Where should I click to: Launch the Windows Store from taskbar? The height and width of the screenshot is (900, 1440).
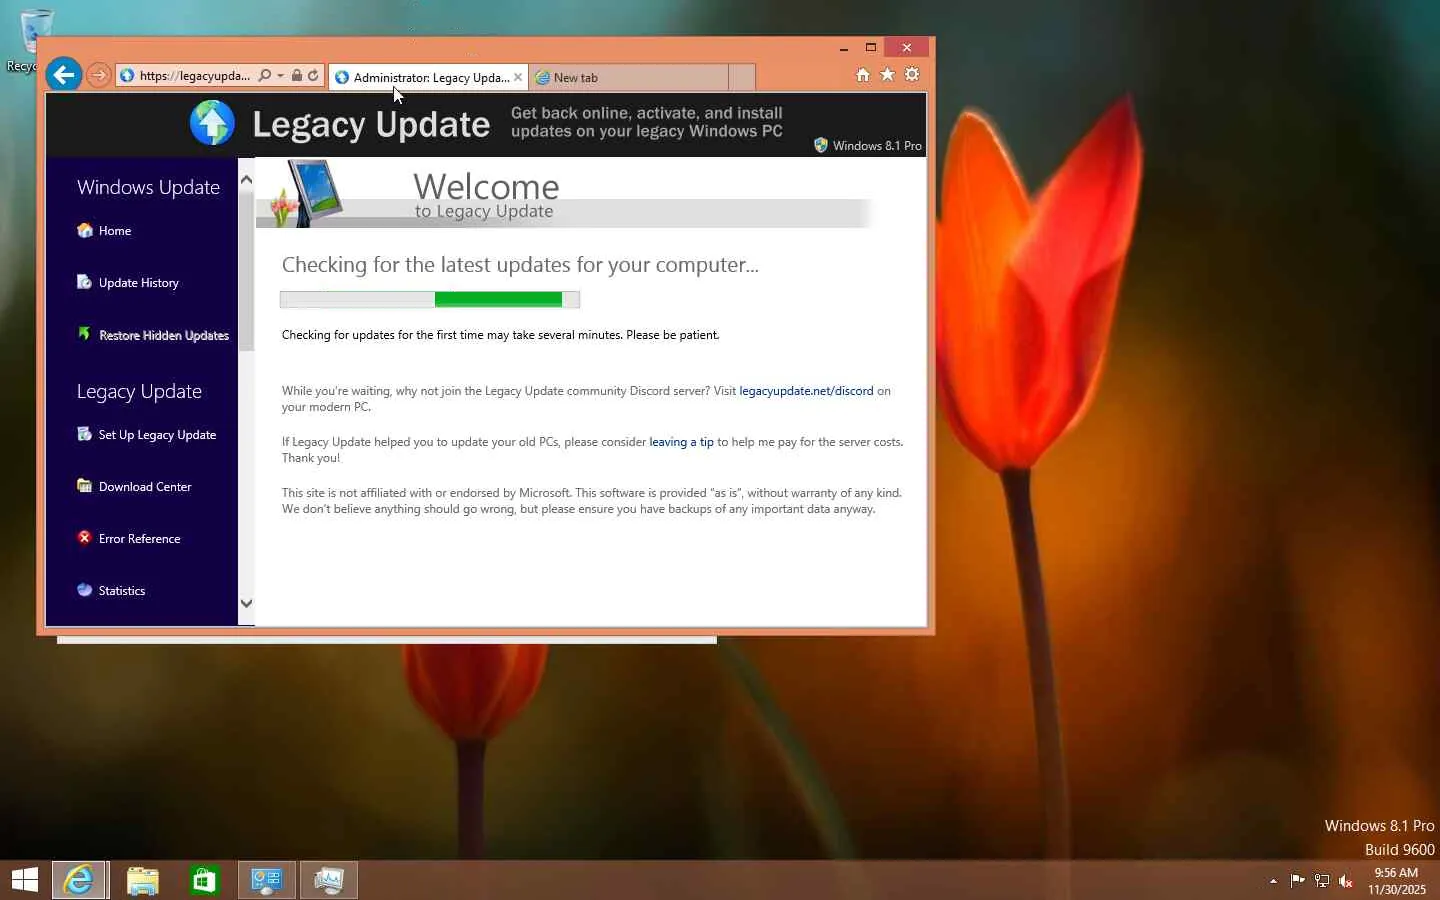click(x=204, y=880)
